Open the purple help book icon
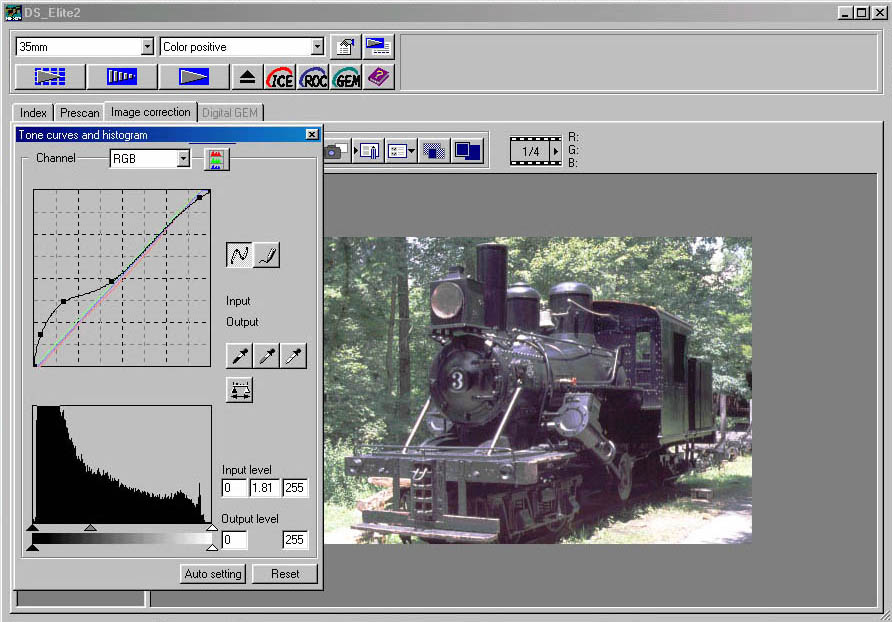The width and height of the screenshot is (892, 622). click(379, 77)
